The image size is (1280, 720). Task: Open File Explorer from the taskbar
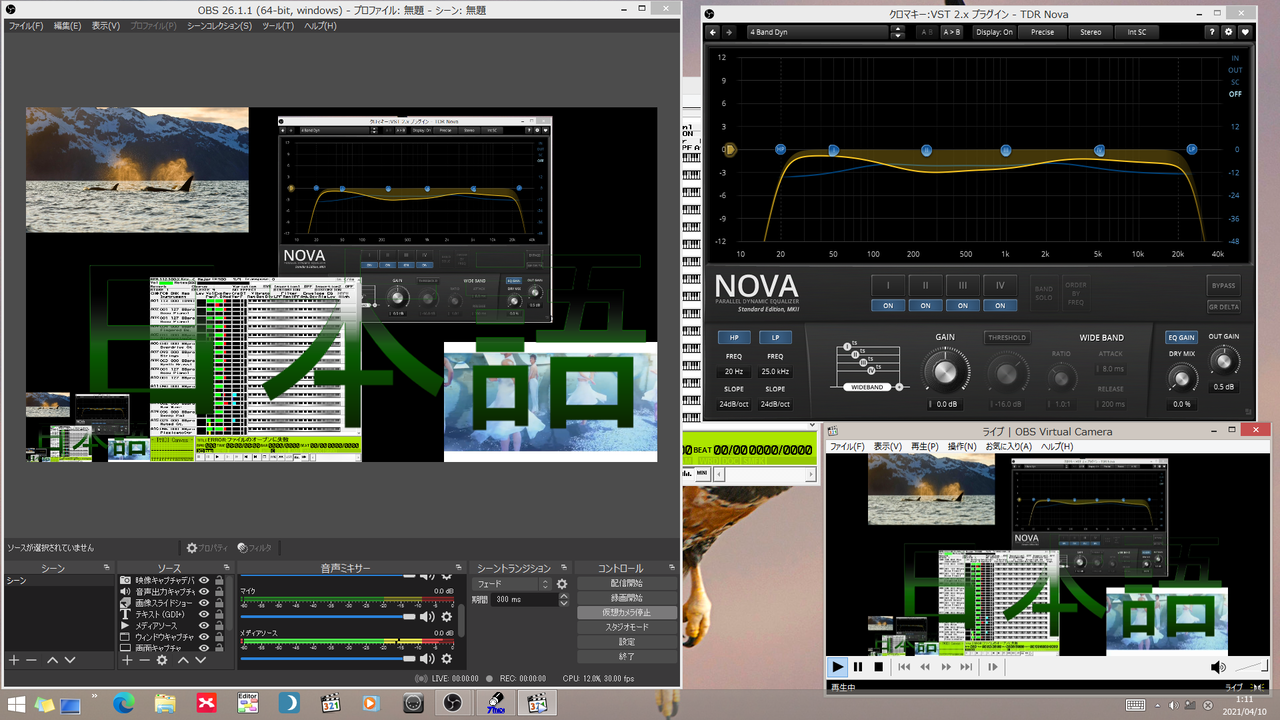pyautogui.click(x=165, y=703)
